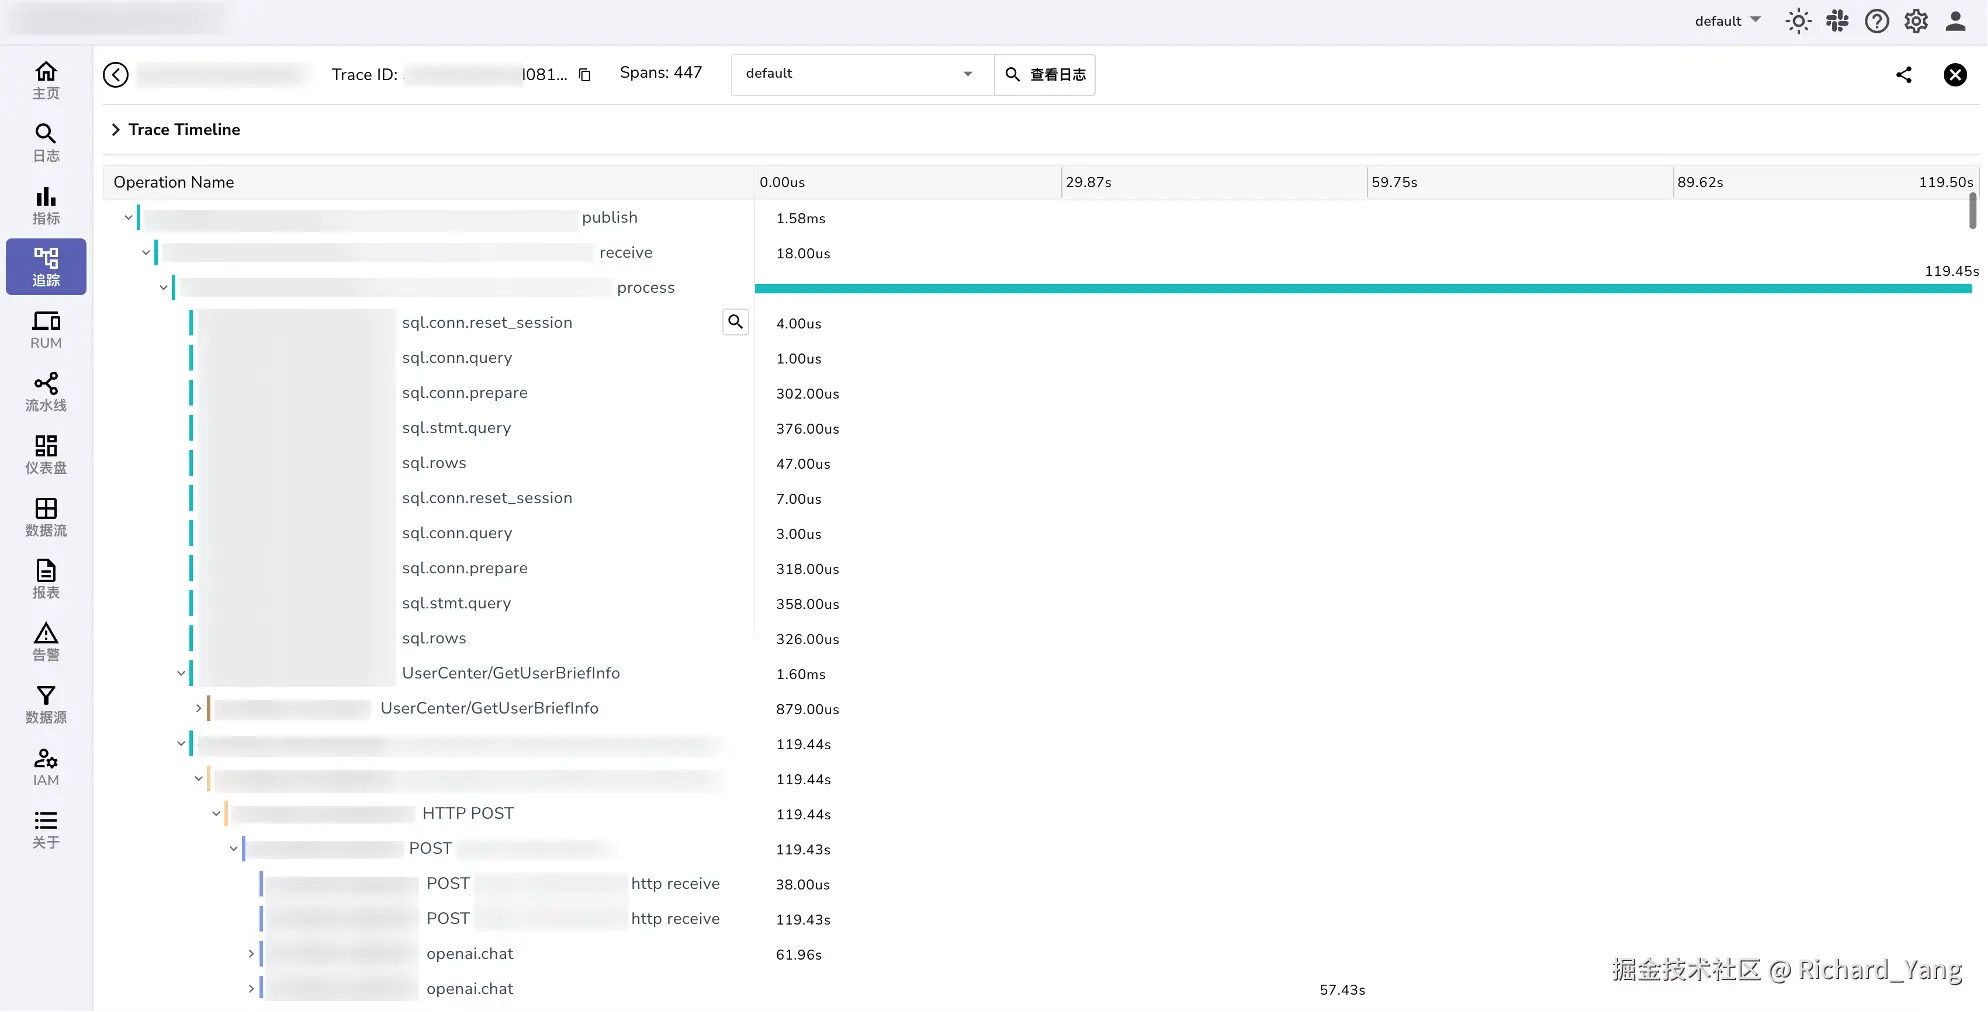Viewport: 1988px width, 1012px height.
Task: Open user profile menu
Action: coord(1956,21)
